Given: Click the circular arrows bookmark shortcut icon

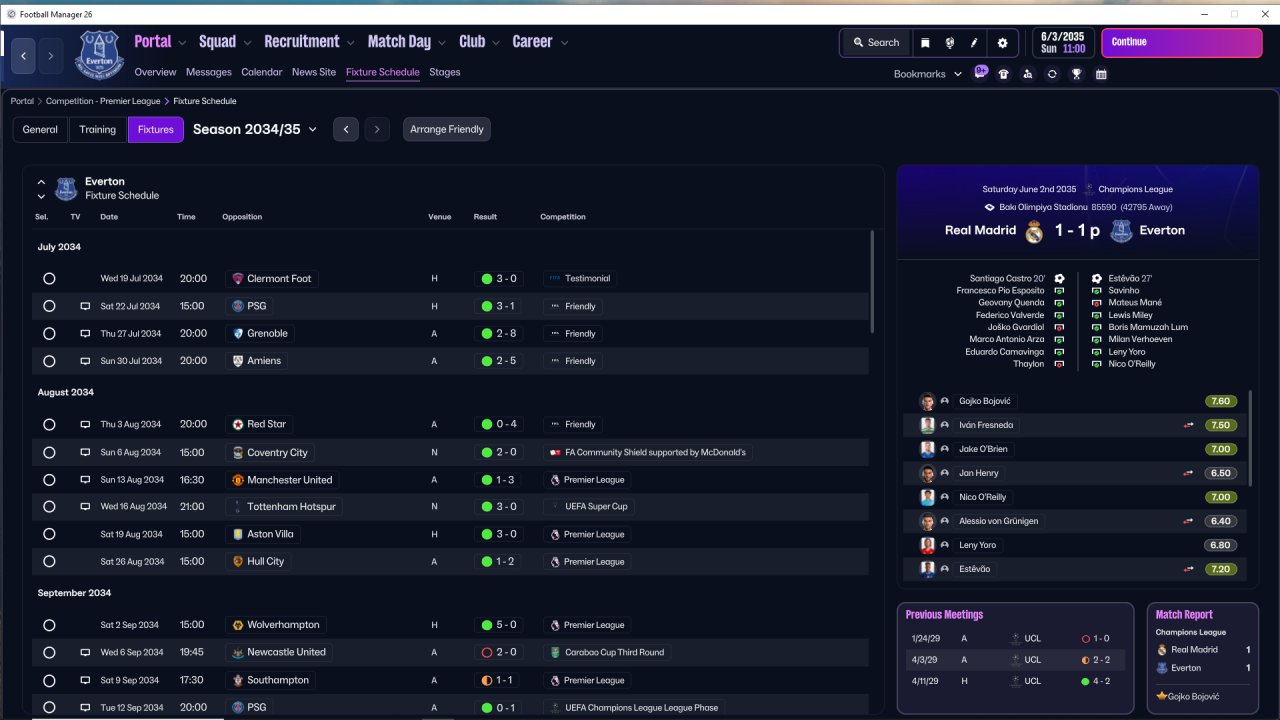Looking at the screenshot, I should click(x=1052, y=74).
